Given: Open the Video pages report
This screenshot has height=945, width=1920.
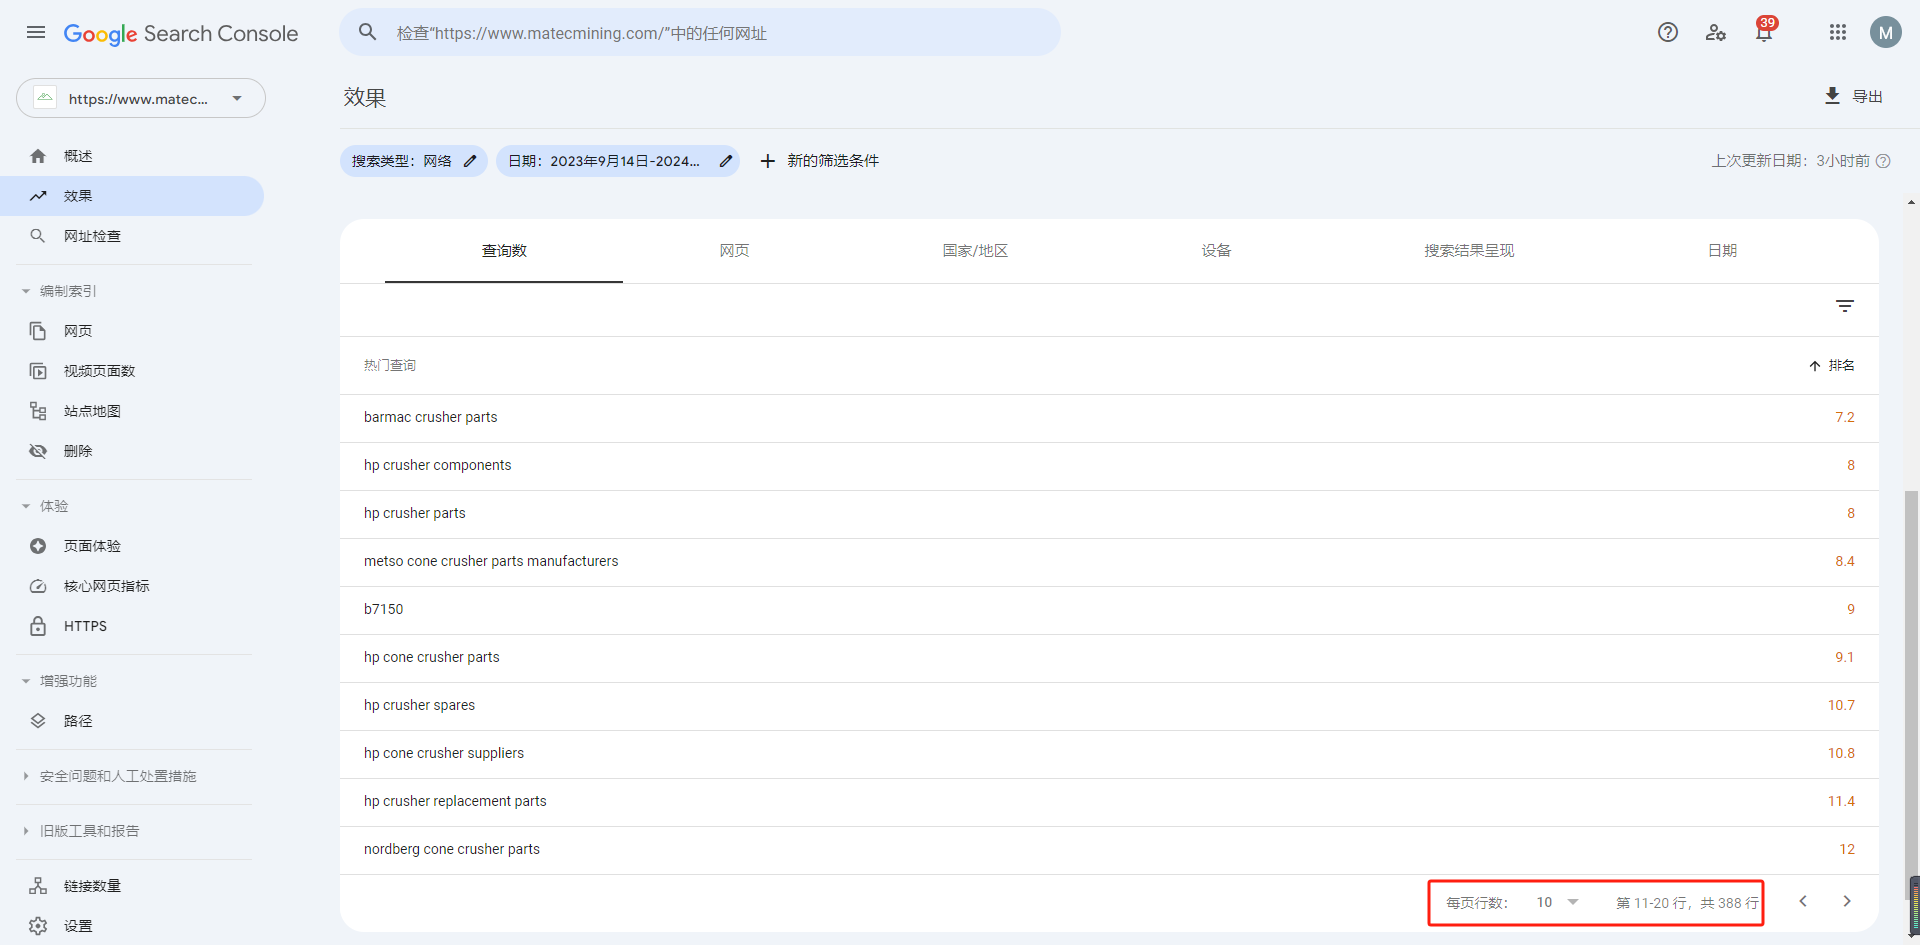Looking at the screenshot, I should (132, 371).
